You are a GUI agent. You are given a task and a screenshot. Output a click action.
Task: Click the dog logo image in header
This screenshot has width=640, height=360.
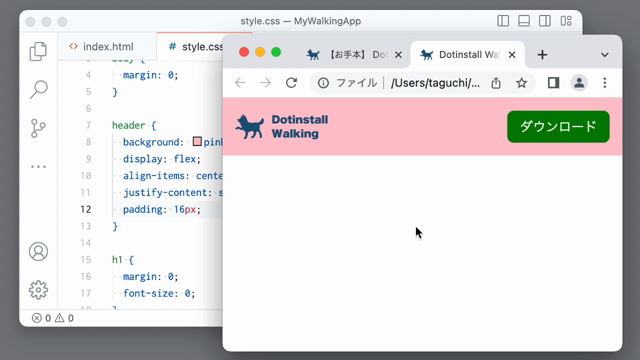249,127
